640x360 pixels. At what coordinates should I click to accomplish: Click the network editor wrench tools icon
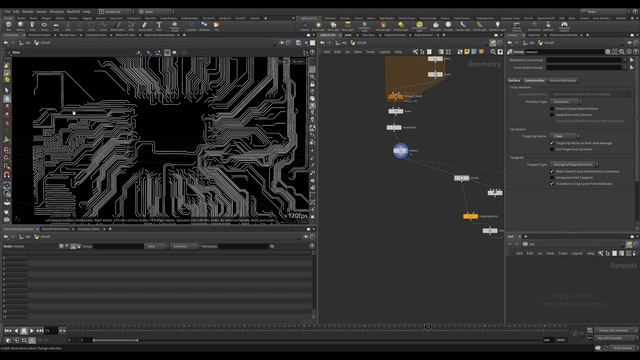click(x=415, y=52)
